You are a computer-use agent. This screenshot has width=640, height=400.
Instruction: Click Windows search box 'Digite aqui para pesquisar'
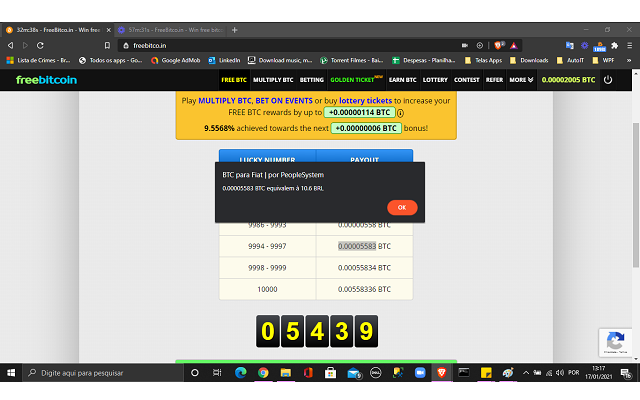104,373
